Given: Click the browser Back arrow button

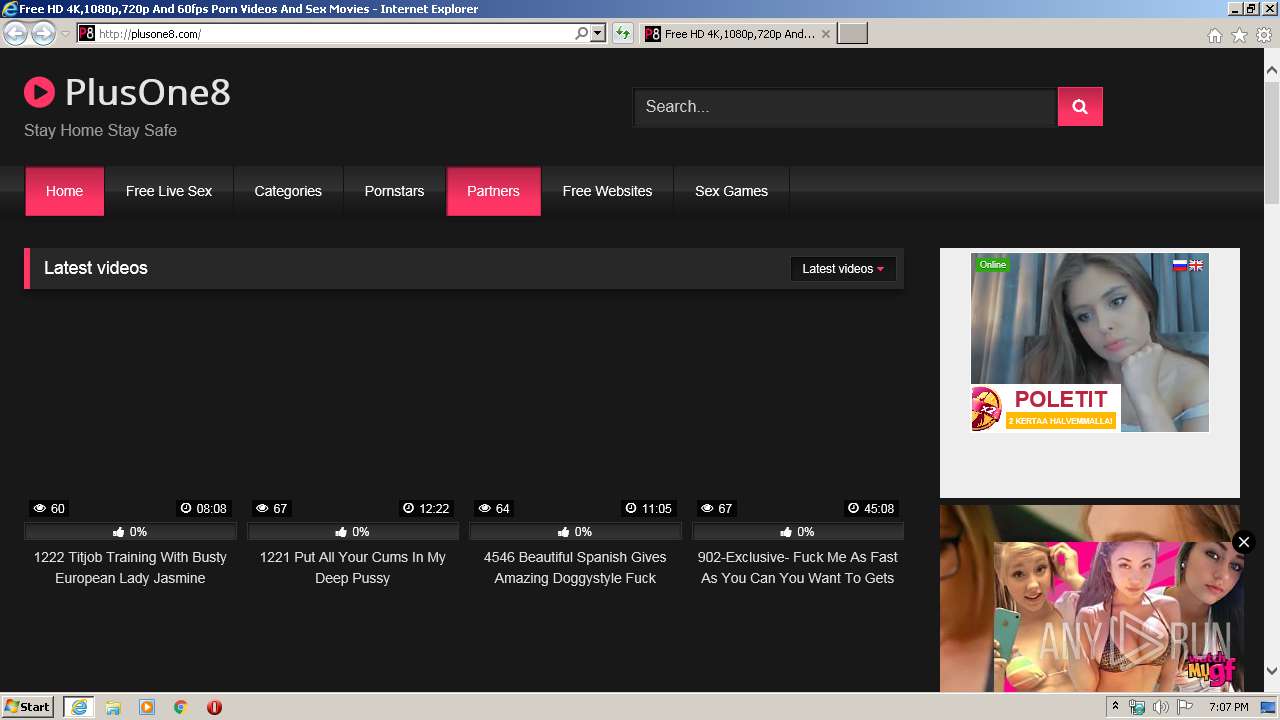Looking at the screenshot, I should (15, 34).
